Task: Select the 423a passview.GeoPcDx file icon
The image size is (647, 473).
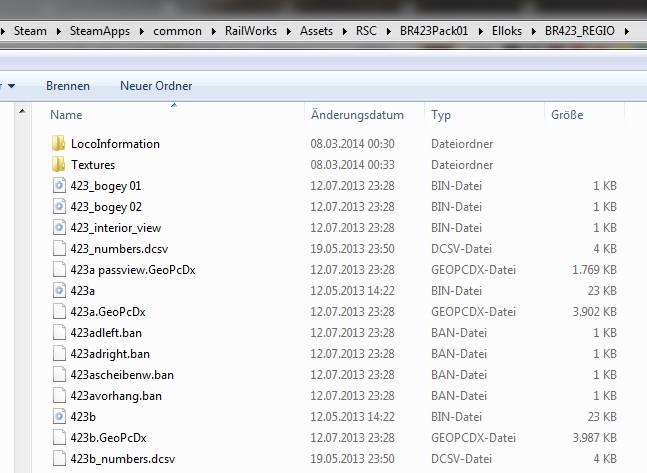Action: [x=59, y=270]
